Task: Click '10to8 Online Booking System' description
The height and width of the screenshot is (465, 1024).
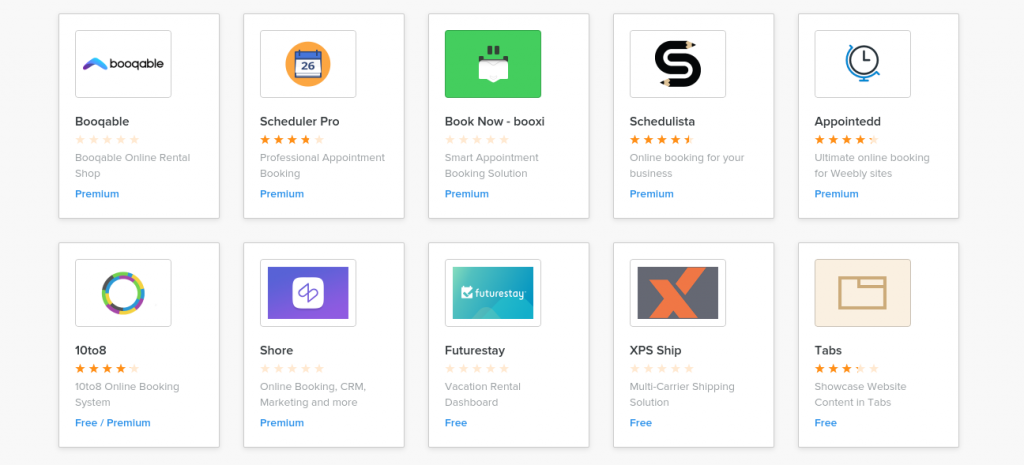Action: click(x=127, y=394)
